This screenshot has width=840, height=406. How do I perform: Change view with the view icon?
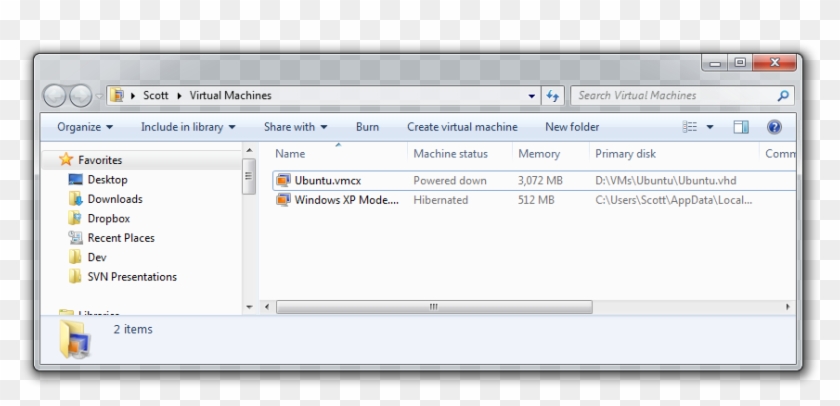pyautogui.click(x=690, y=127)
